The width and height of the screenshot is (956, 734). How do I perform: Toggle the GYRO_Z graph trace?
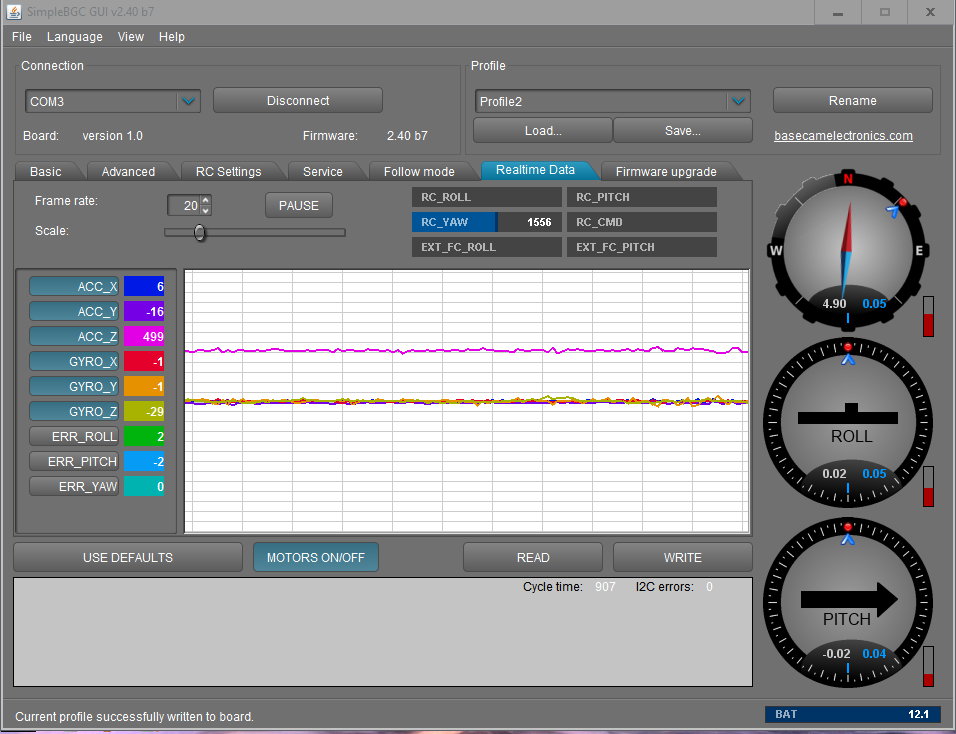[74, 412]
